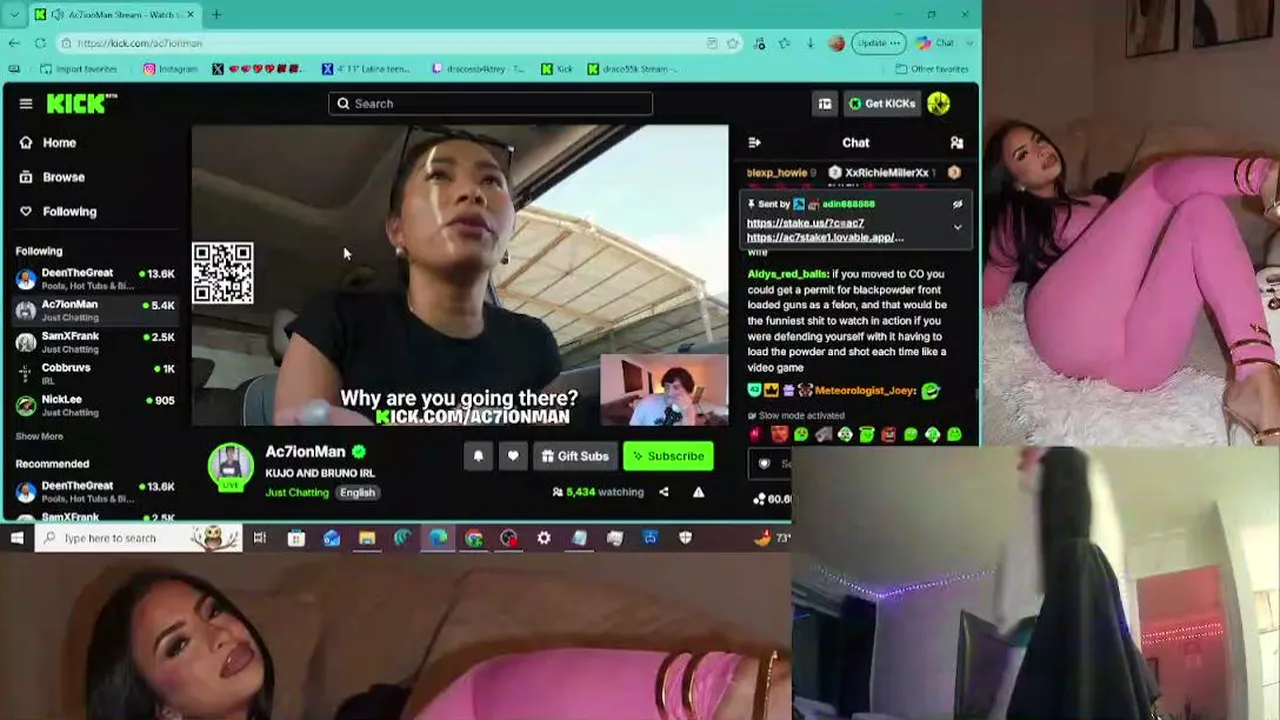The image size is (1280, 720).
Task: Open the tab list dropdown arrow
Action: [14, 14]
